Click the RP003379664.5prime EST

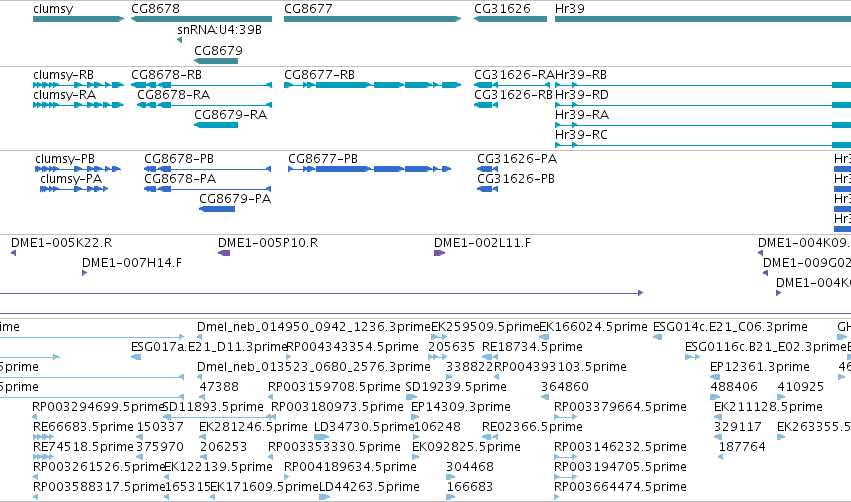pyautogui.click(x=566, y=417)
